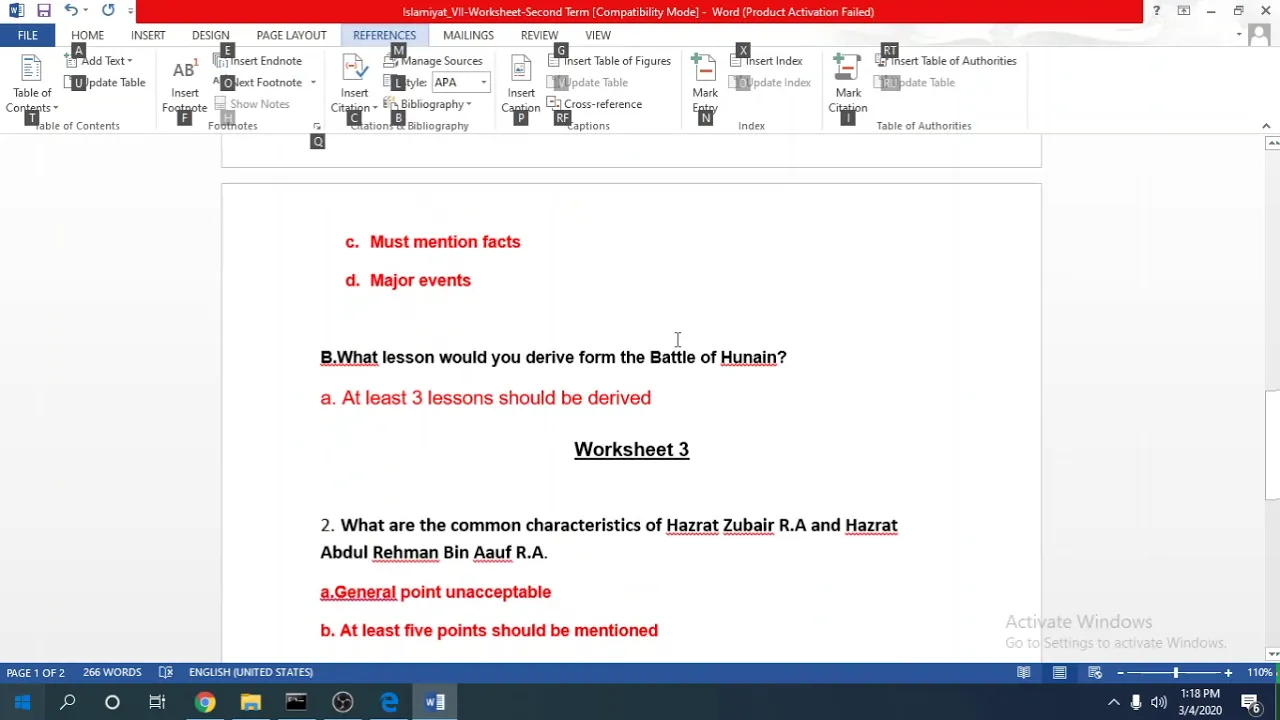This screenshot has width=1280, height=720.
Task: Open OBS Studio from taskbar
Action: (342, 702)
